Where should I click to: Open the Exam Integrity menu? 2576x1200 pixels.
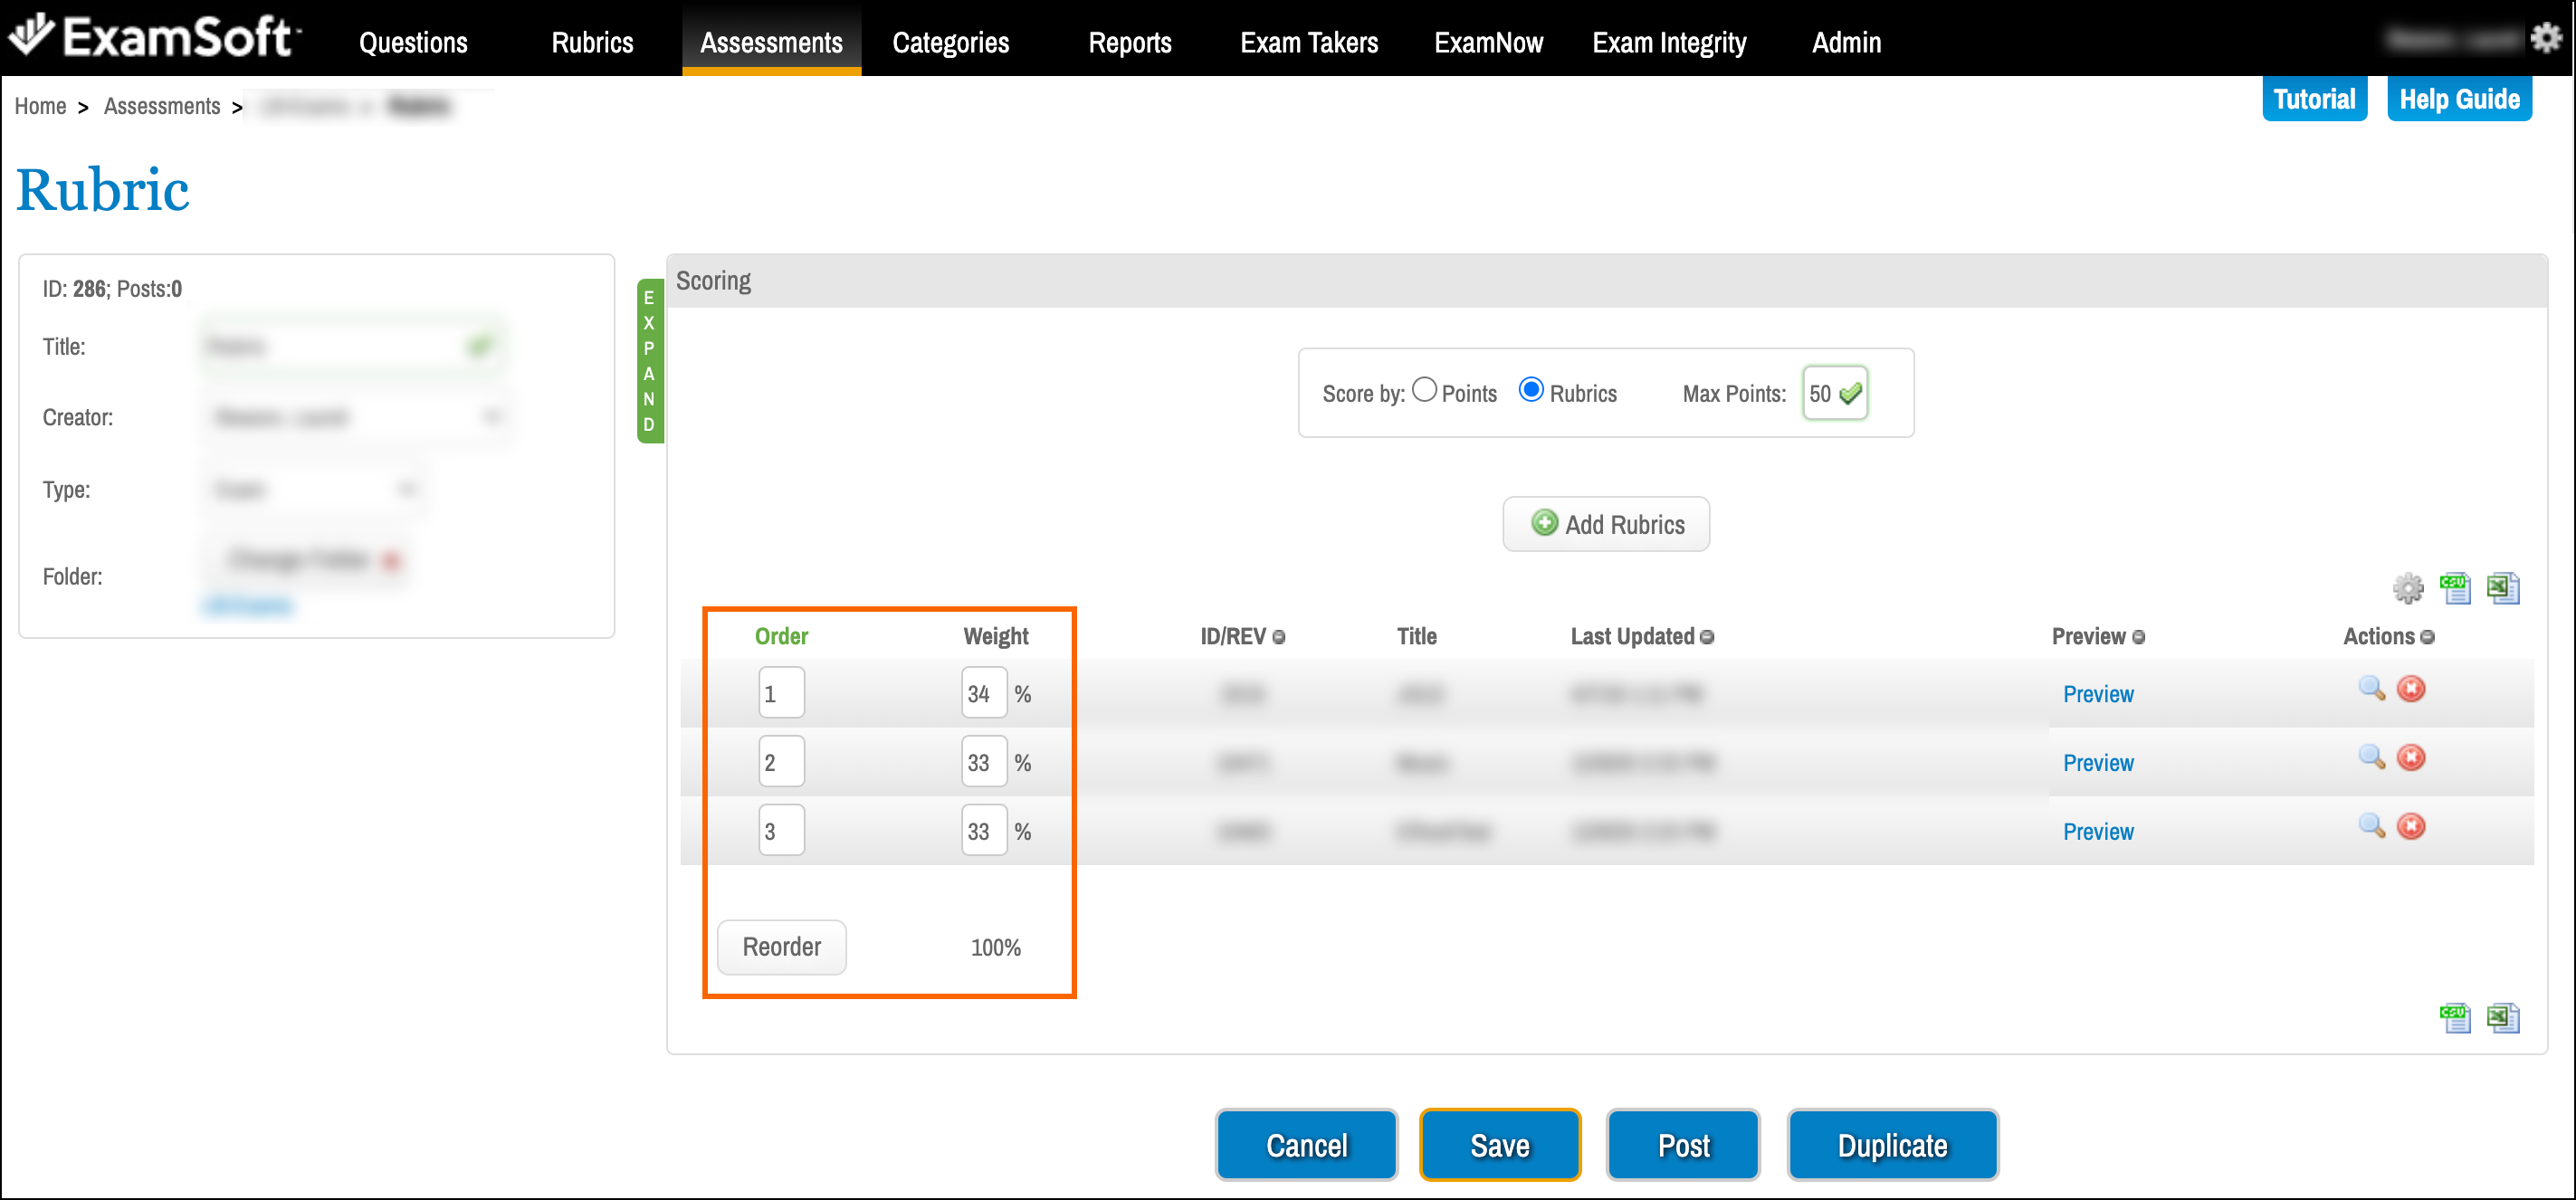(1669, 42)
